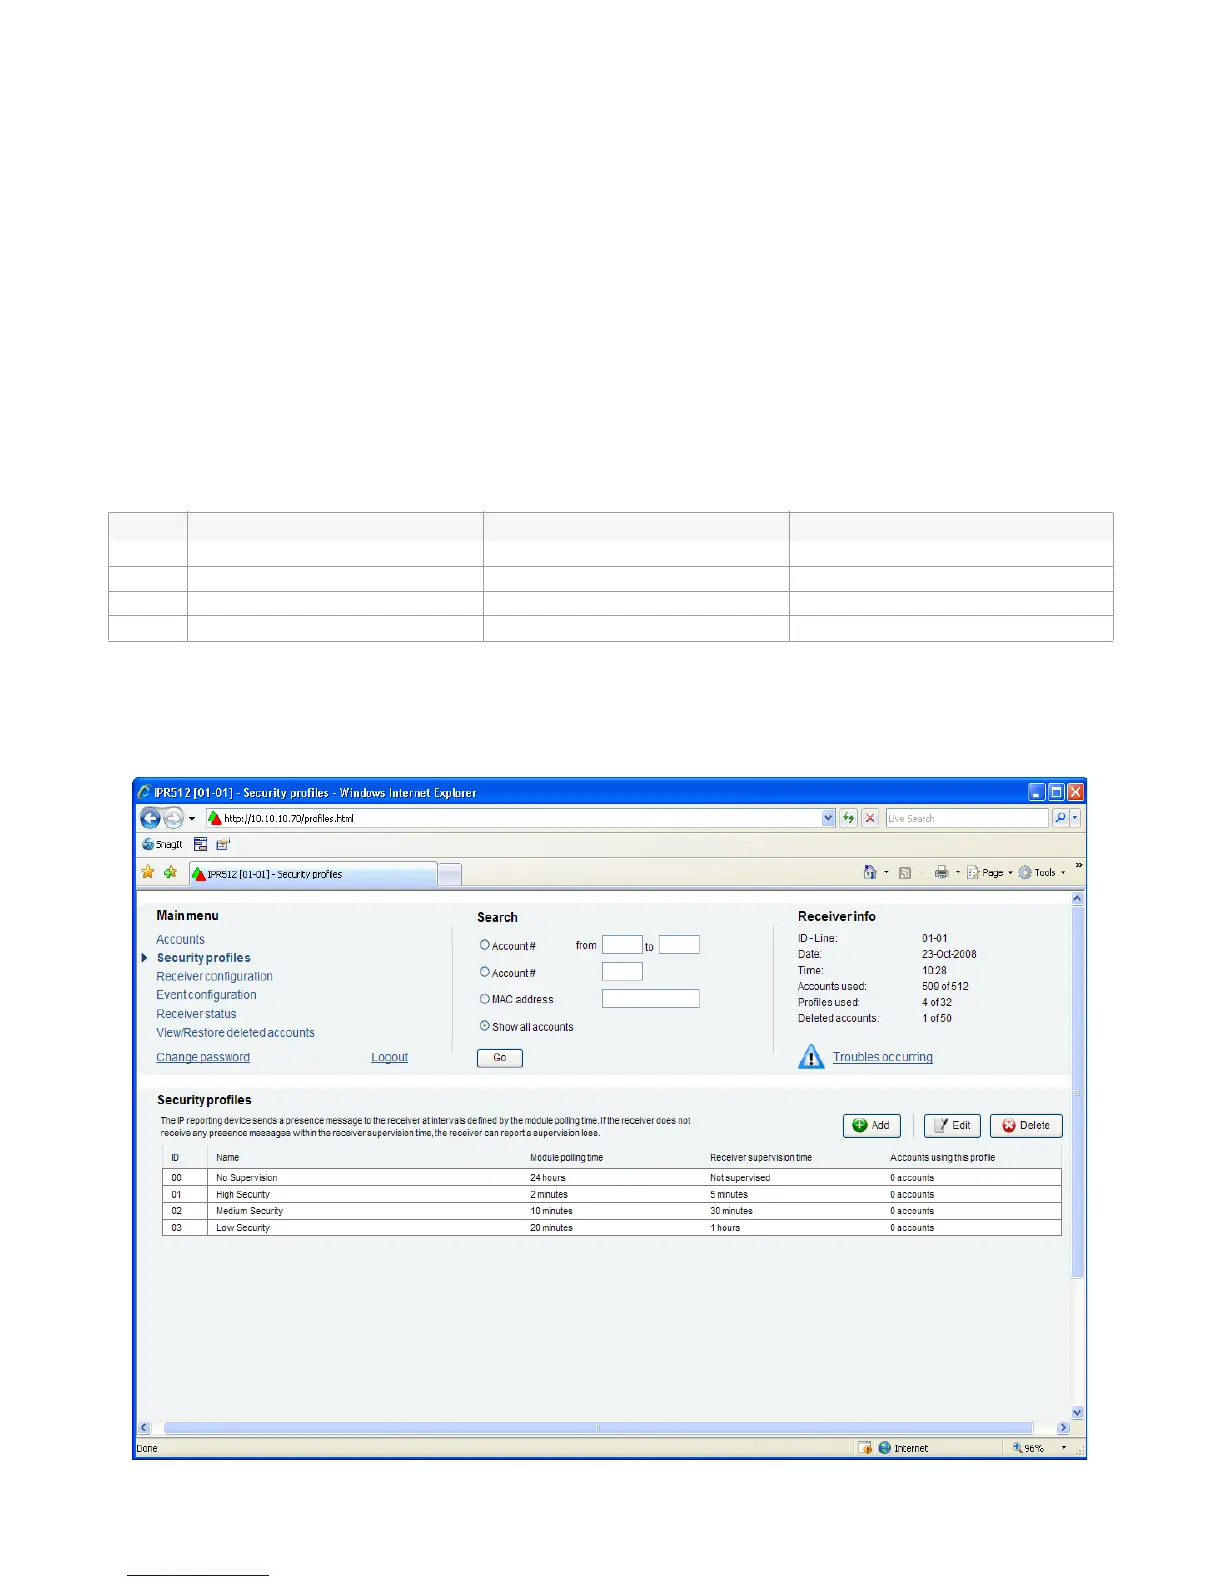The height and width of the screenshot is (1584, 1224).
Task: Open the Favorites Center star
Action: (148, 873)
